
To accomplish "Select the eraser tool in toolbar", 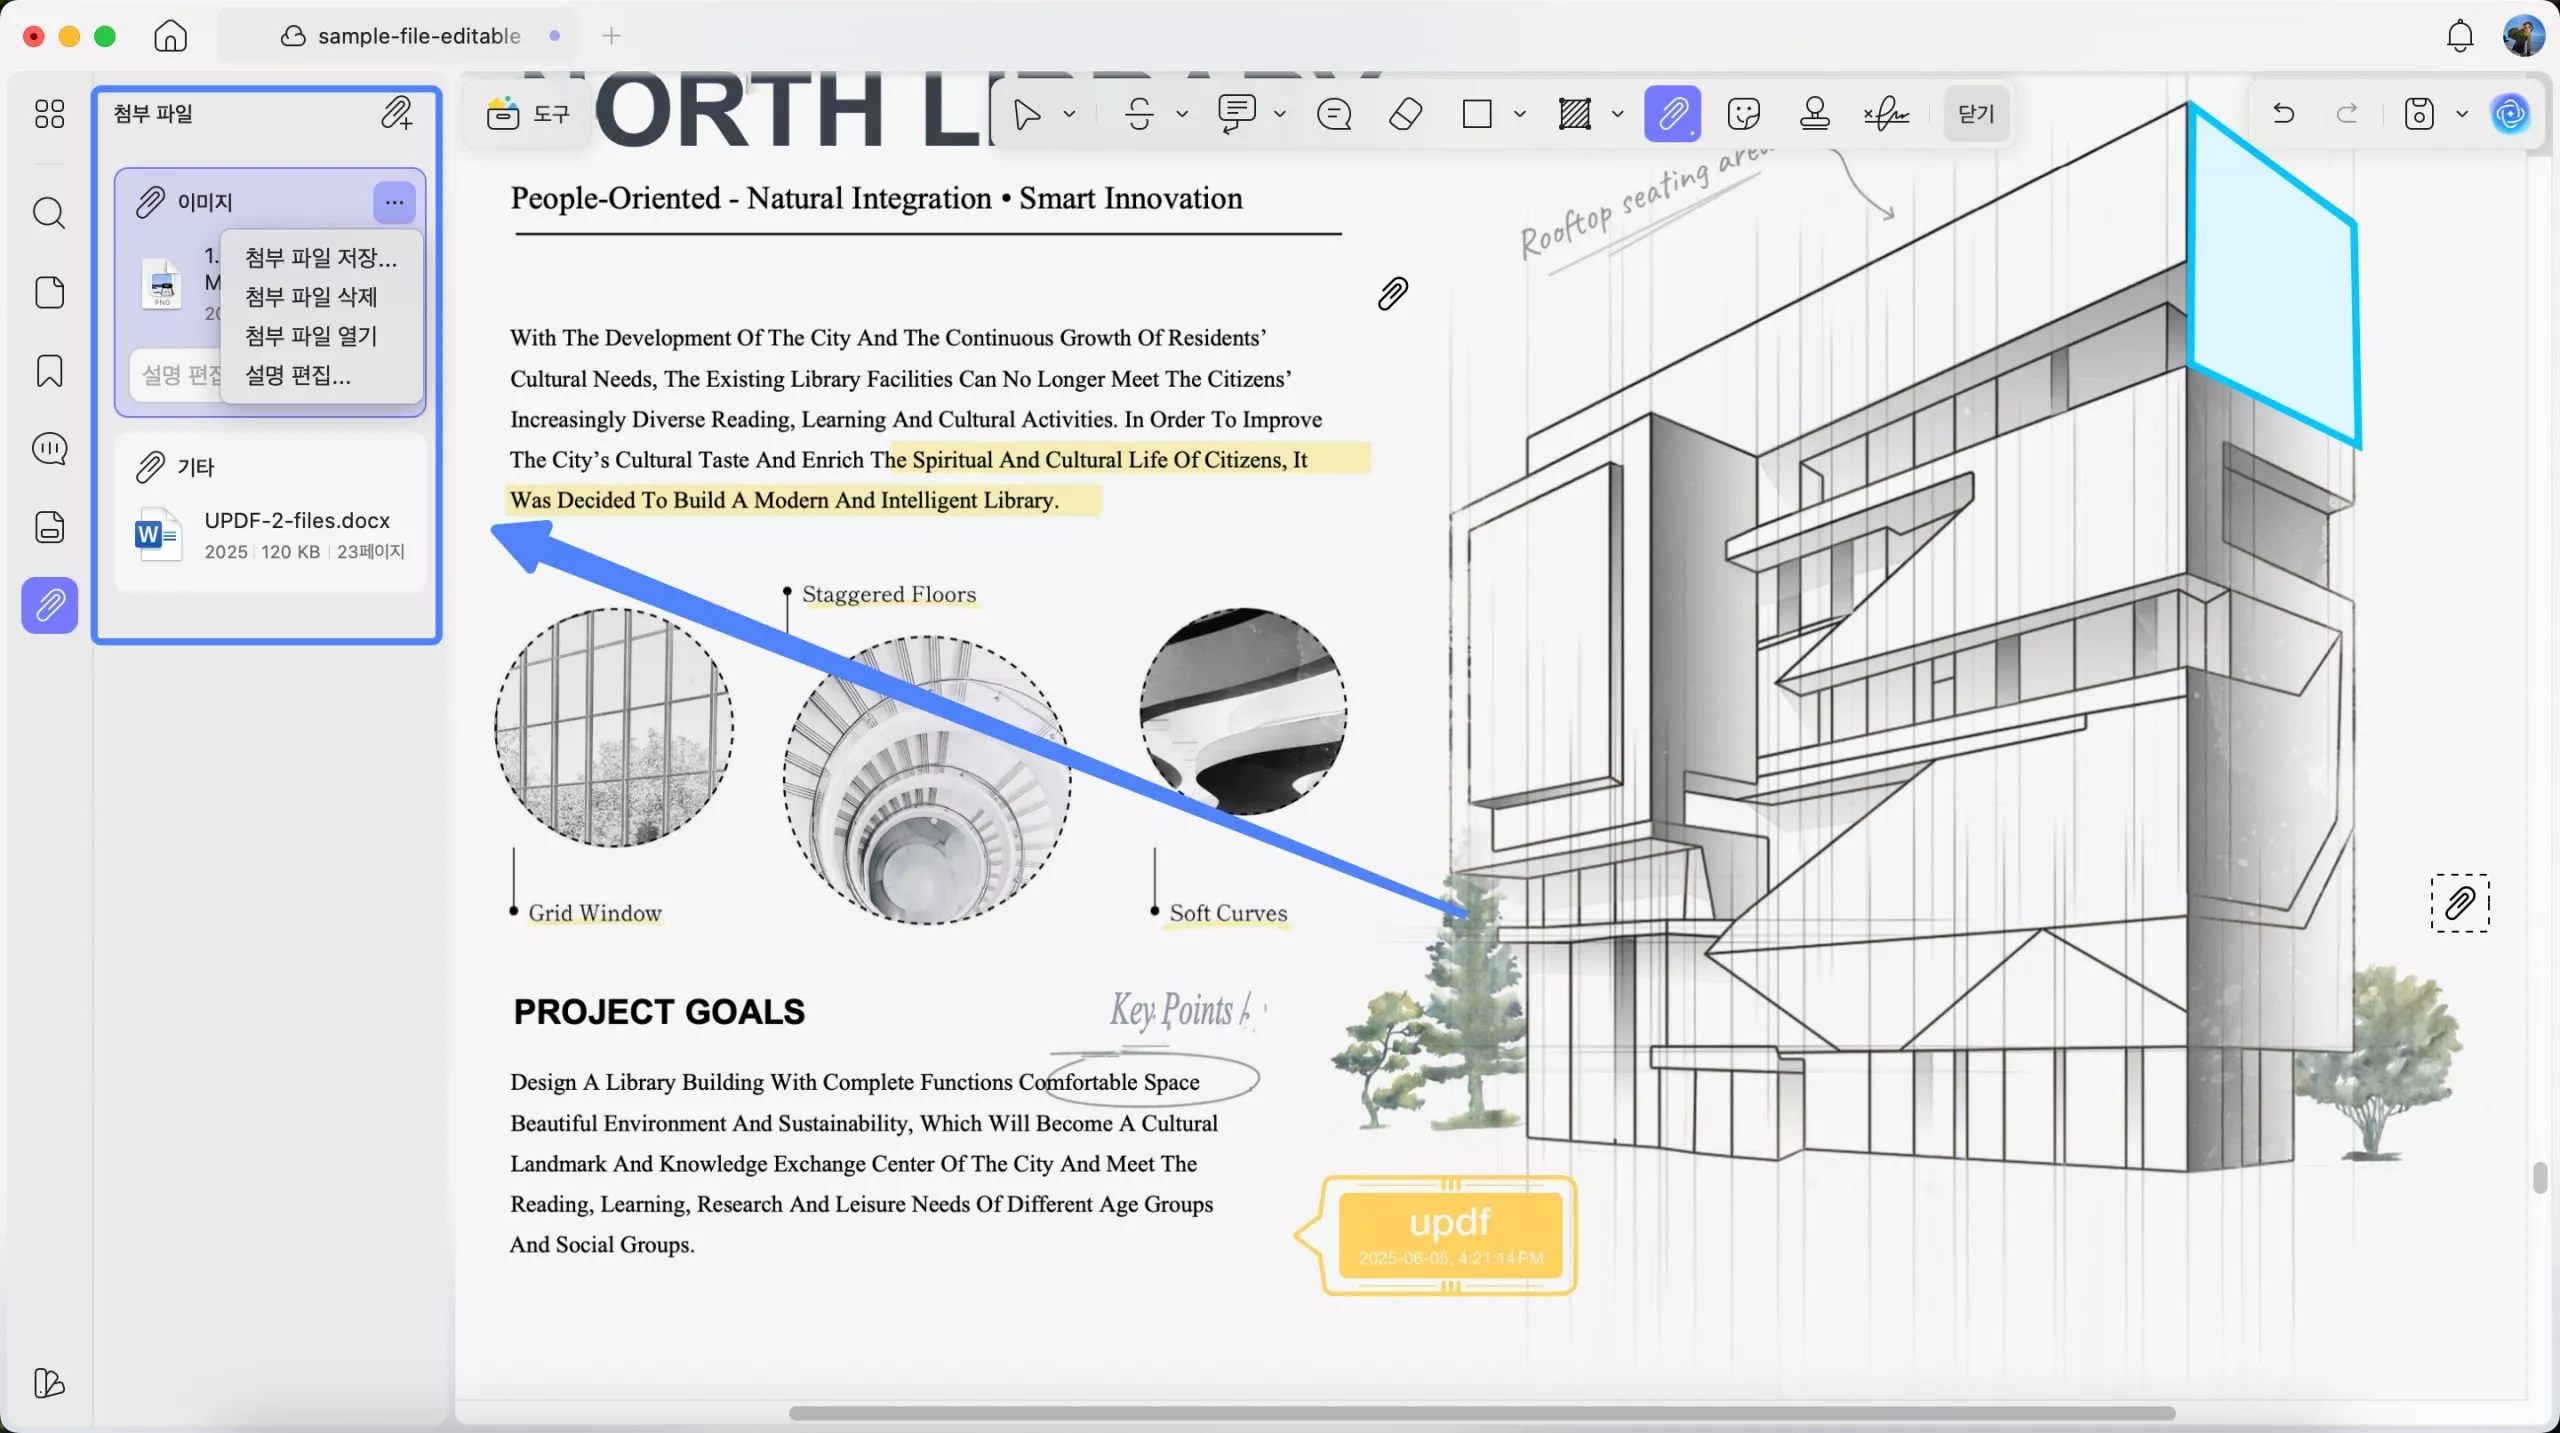I will [1405, 114].
